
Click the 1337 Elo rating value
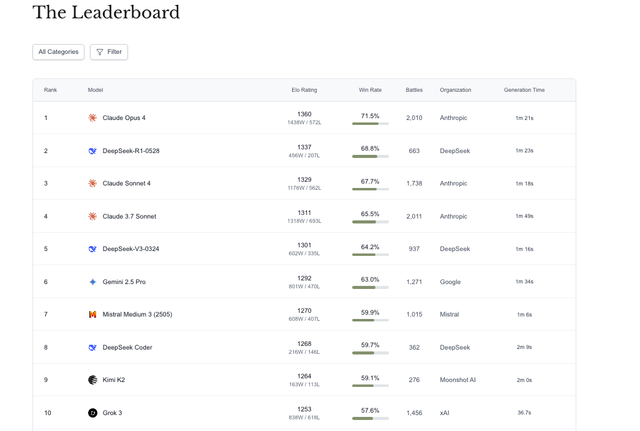(304, 147)
